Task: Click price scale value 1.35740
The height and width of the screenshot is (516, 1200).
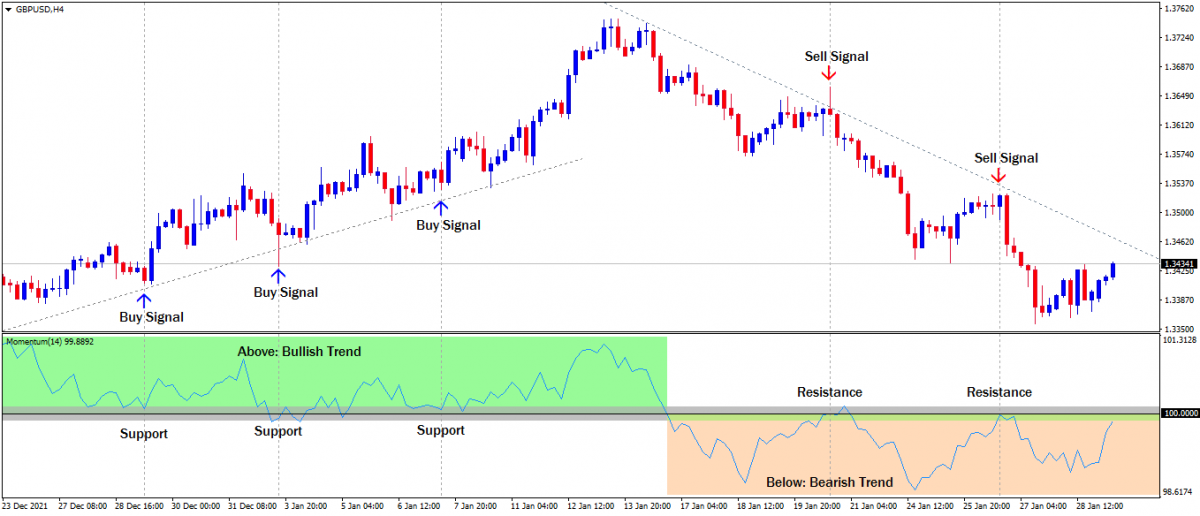Action: point(1180,155)
